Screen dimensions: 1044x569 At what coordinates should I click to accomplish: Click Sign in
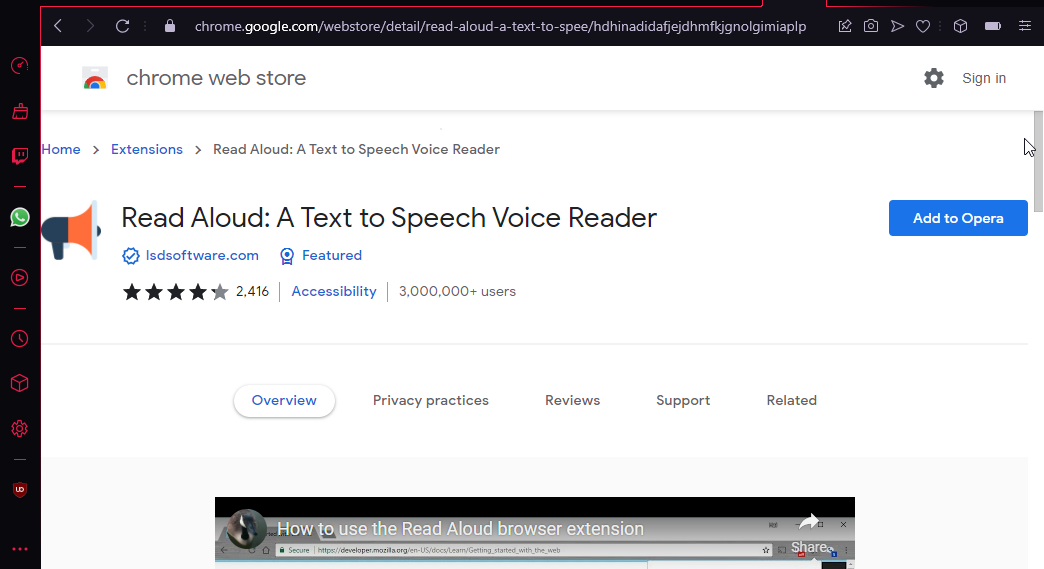pyautogui.click(x=983, y=78)
